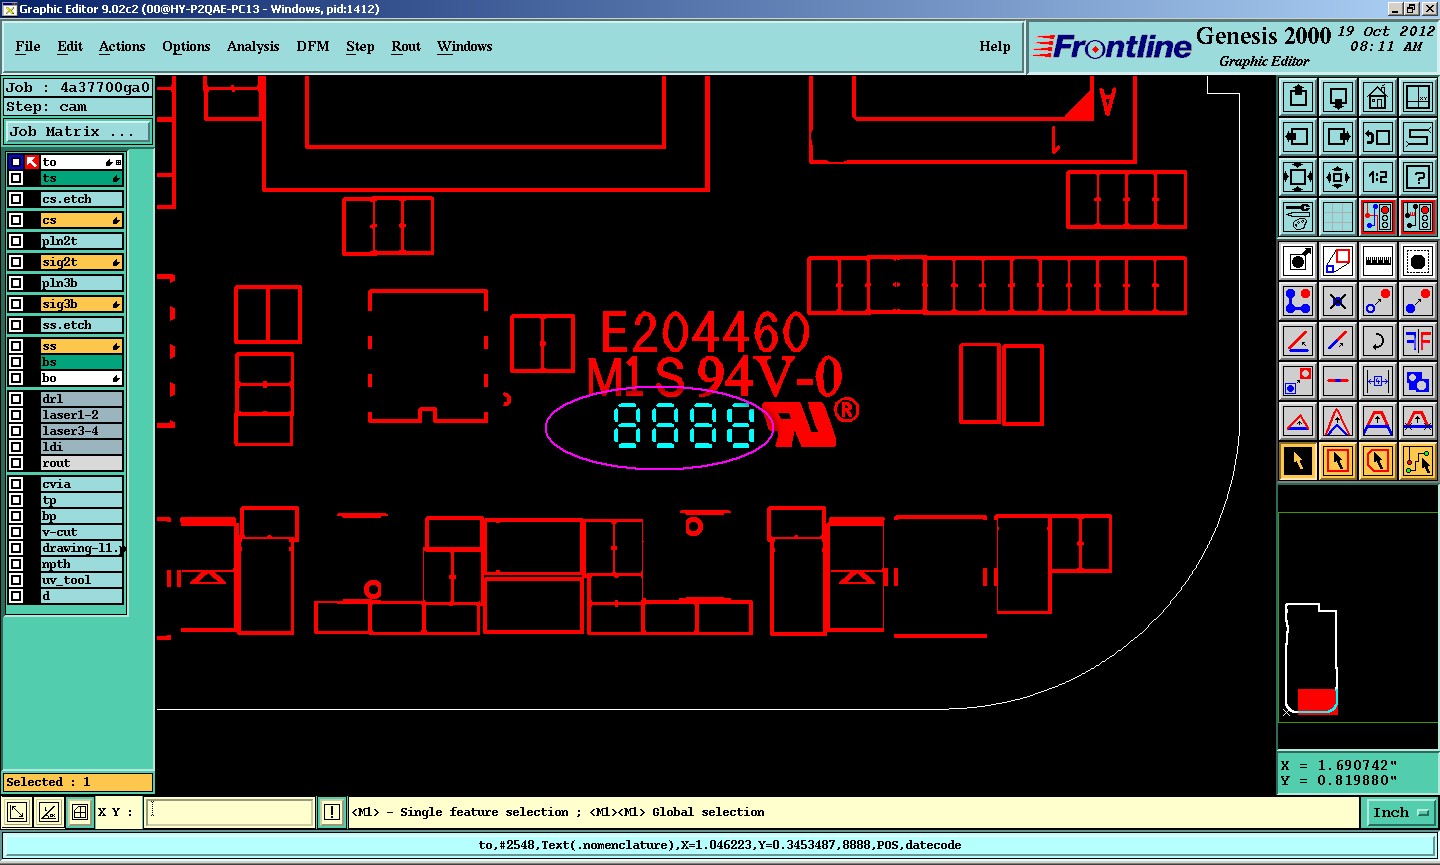Viewport: 1440px width, 865px height.
Task: Toggle display box for layer ts
Action: 16,178
